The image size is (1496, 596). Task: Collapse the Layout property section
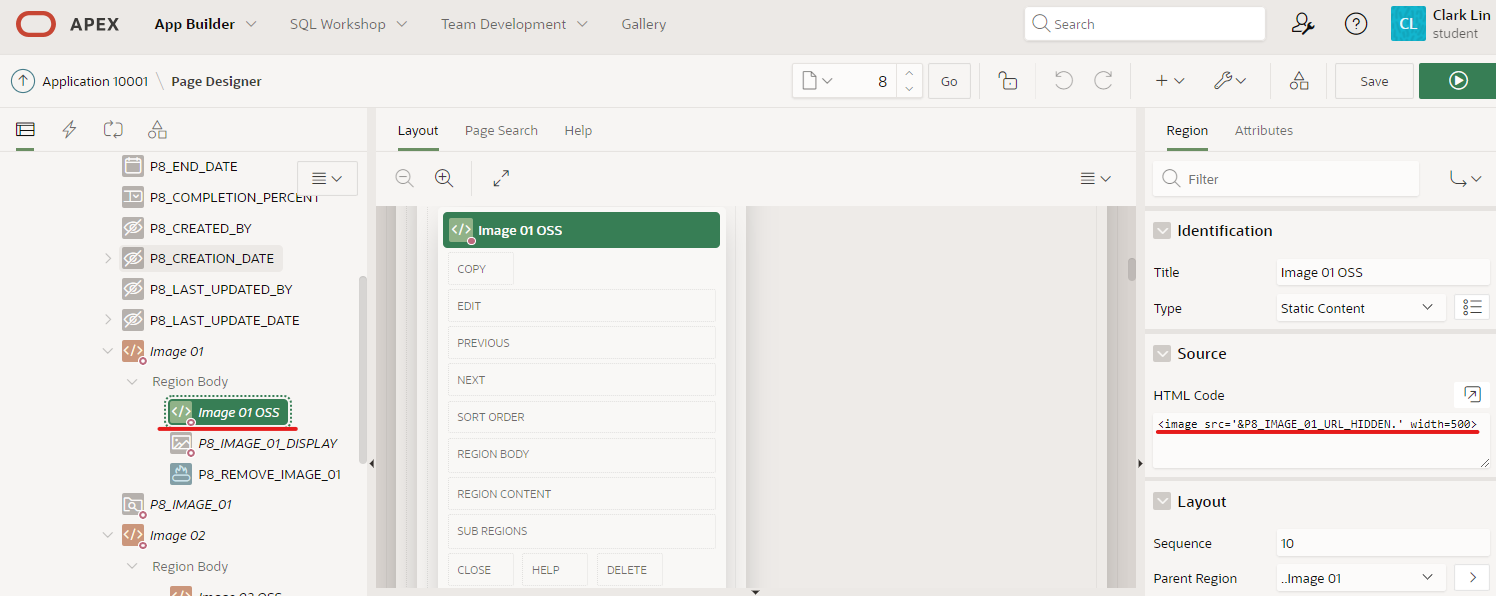tap(1161, 502)
